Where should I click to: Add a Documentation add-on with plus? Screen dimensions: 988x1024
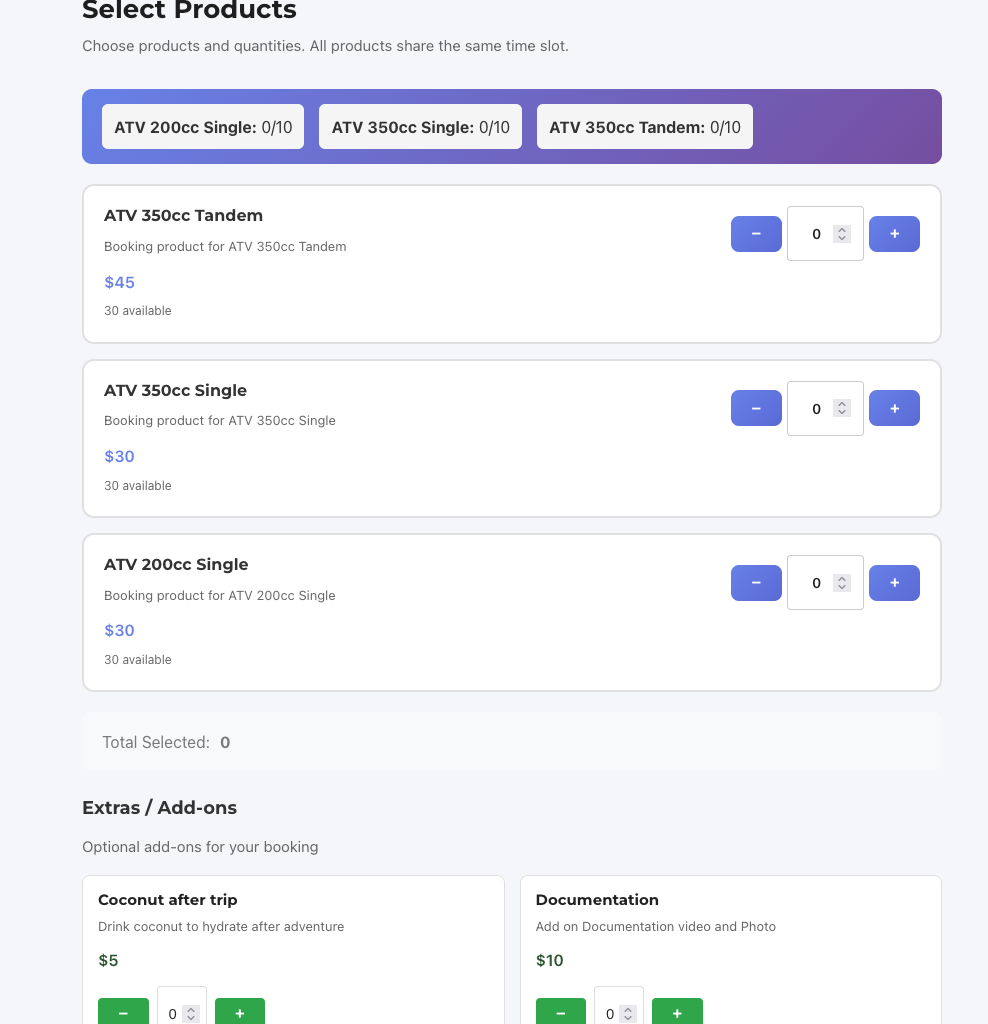click(x=677, y=1013)
